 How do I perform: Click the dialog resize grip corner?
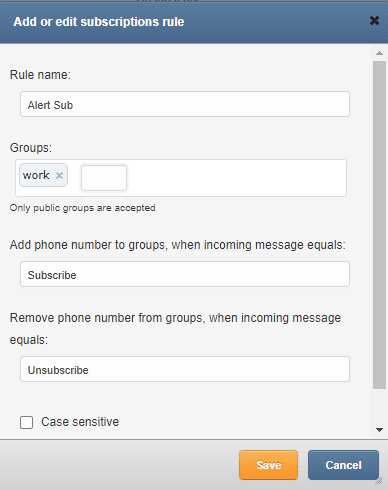click(x=379, y=481)
